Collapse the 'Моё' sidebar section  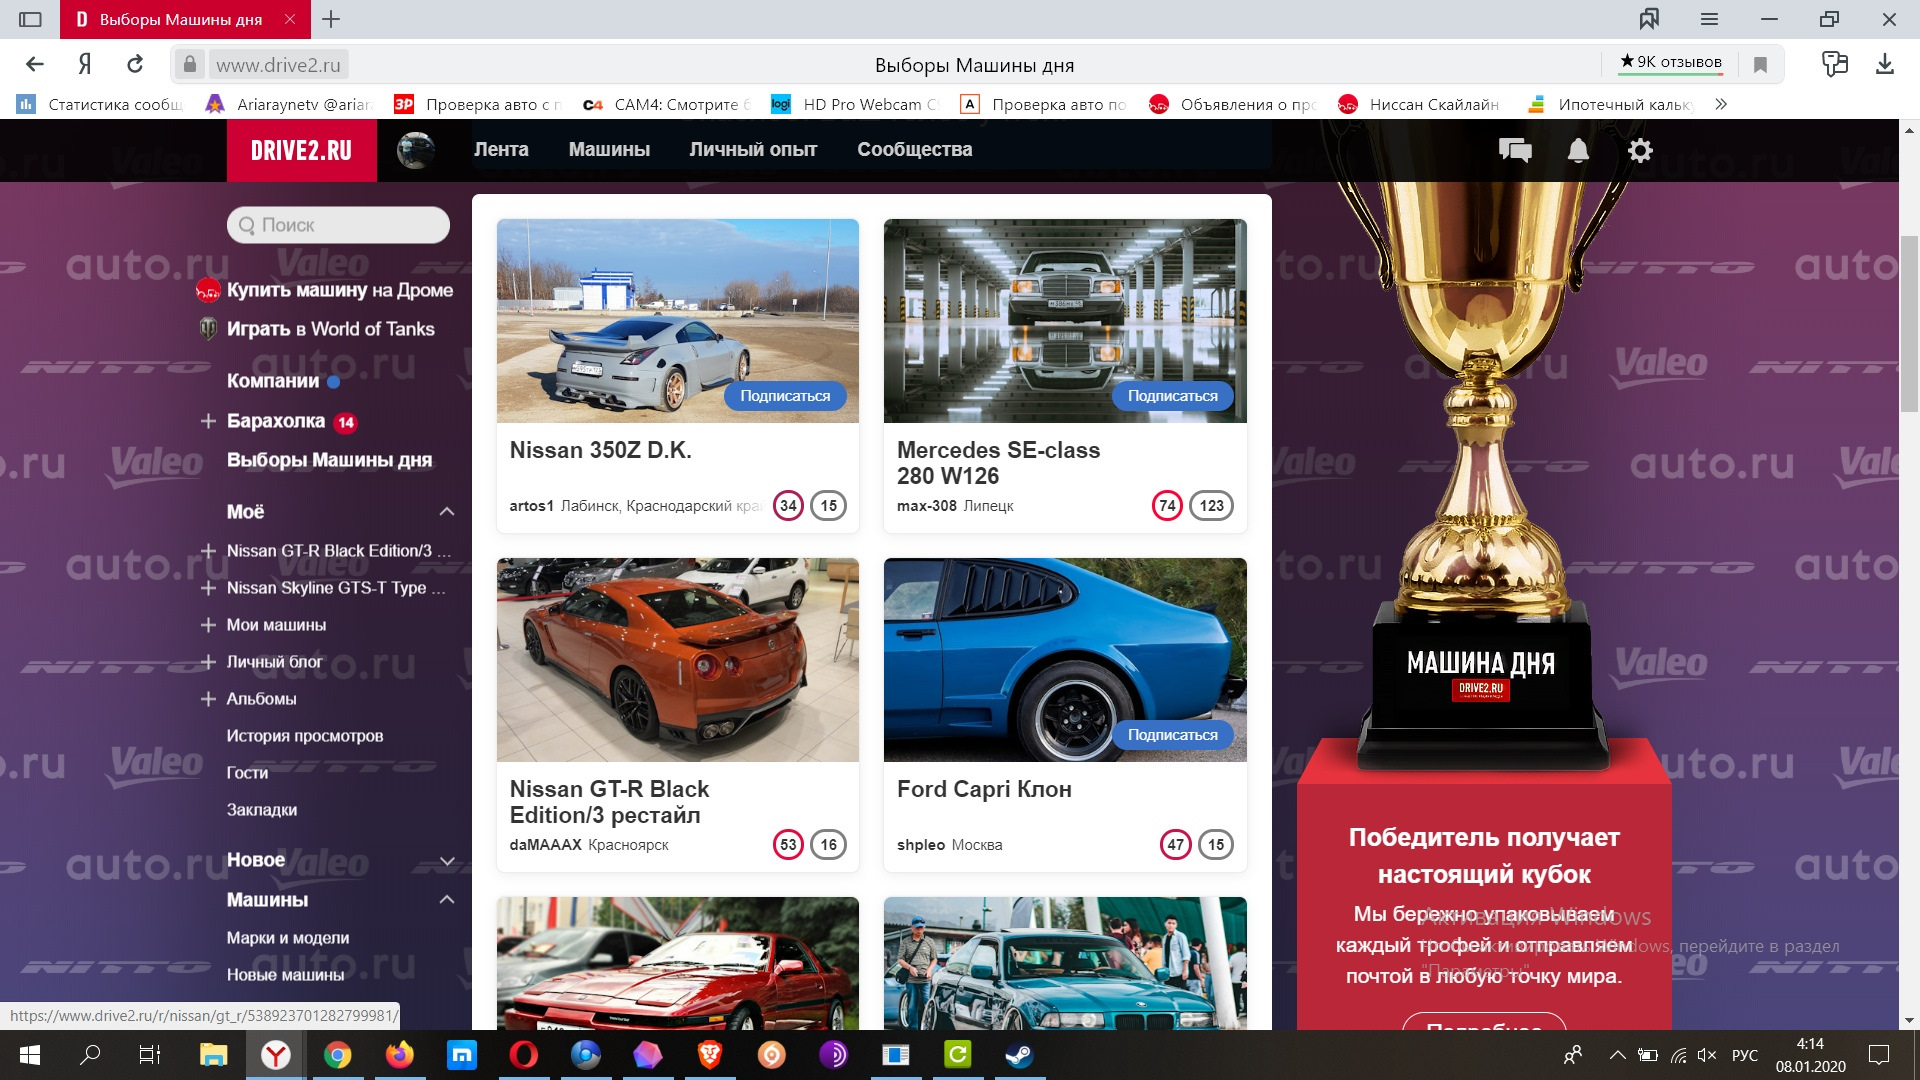(x=447, y=512)
